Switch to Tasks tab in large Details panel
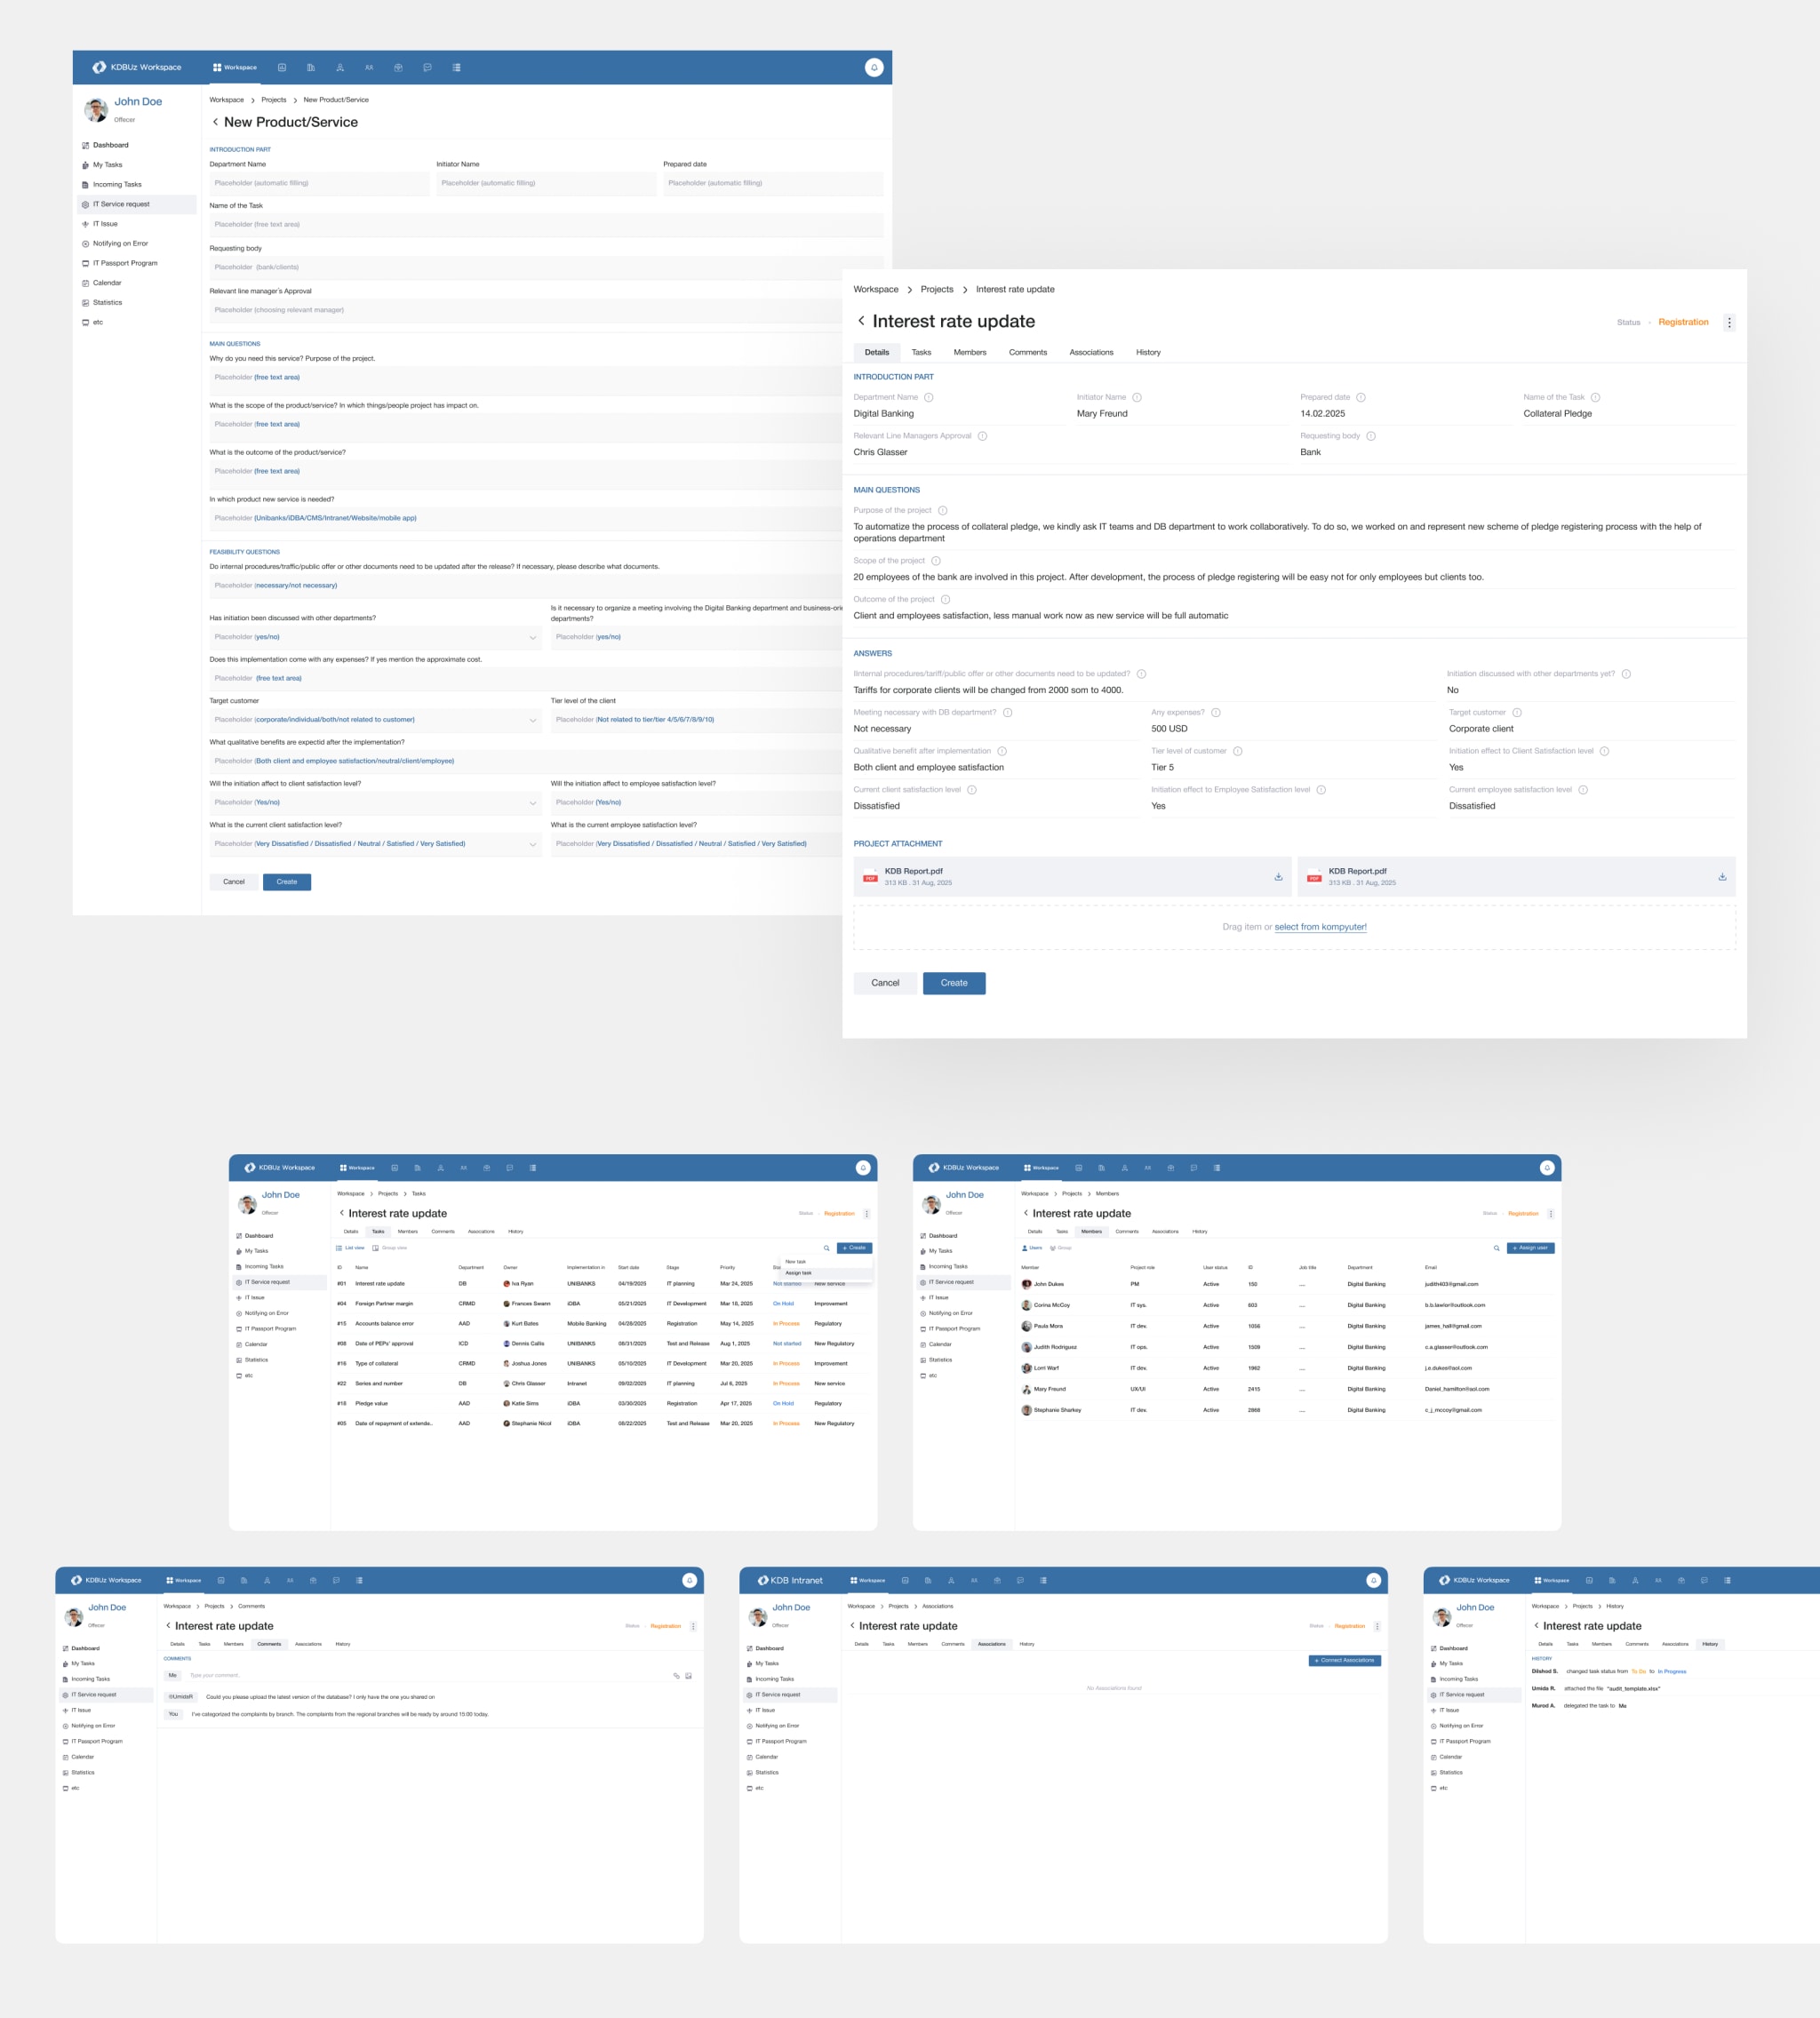The image size is (1820, 2018). (921, 352)
